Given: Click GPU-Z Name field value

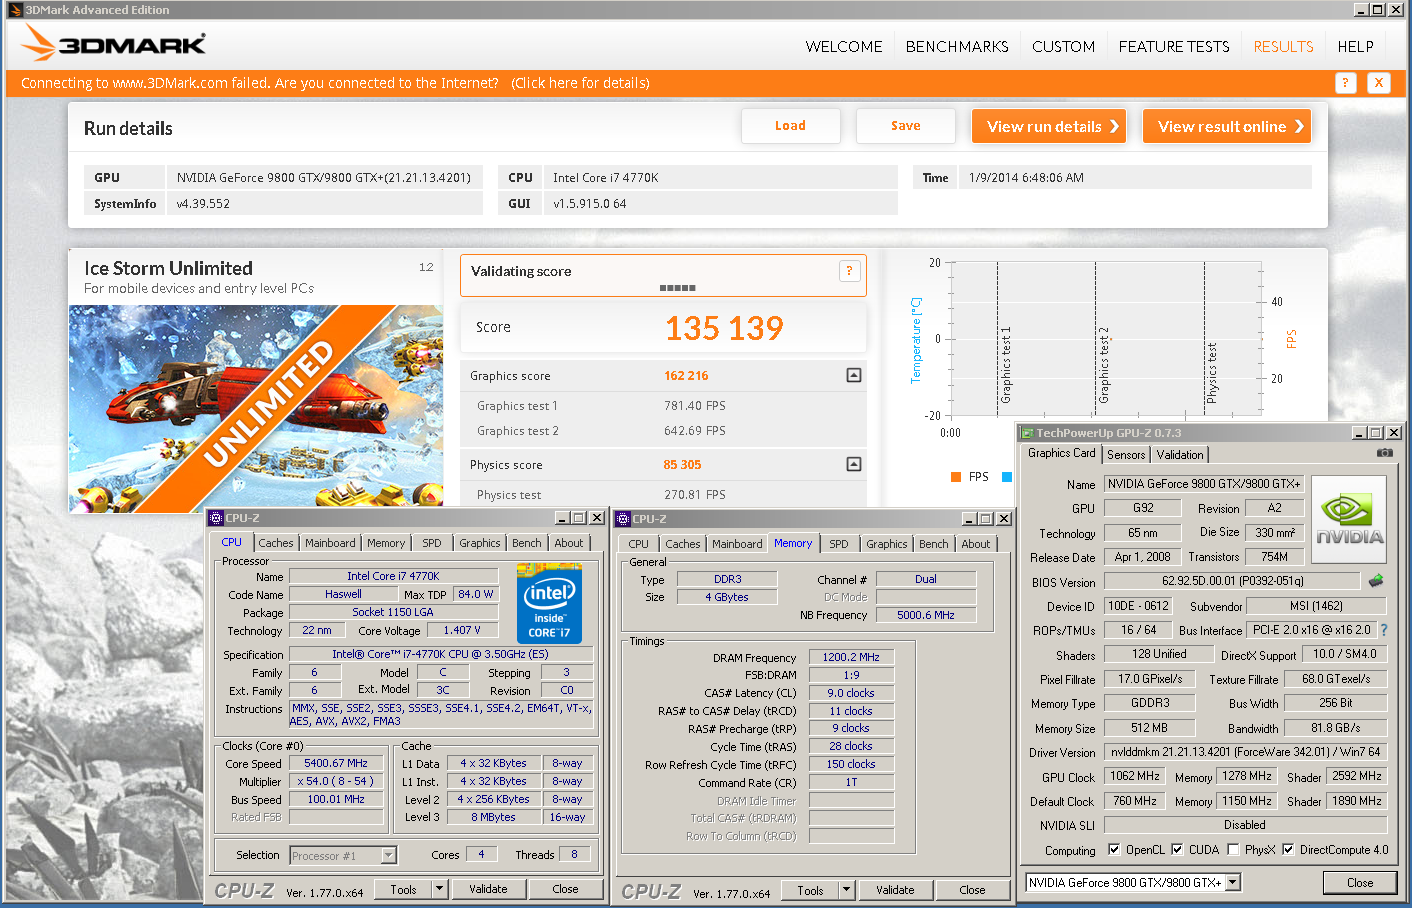Looking at the screenshot, I should coord(1204,483).
